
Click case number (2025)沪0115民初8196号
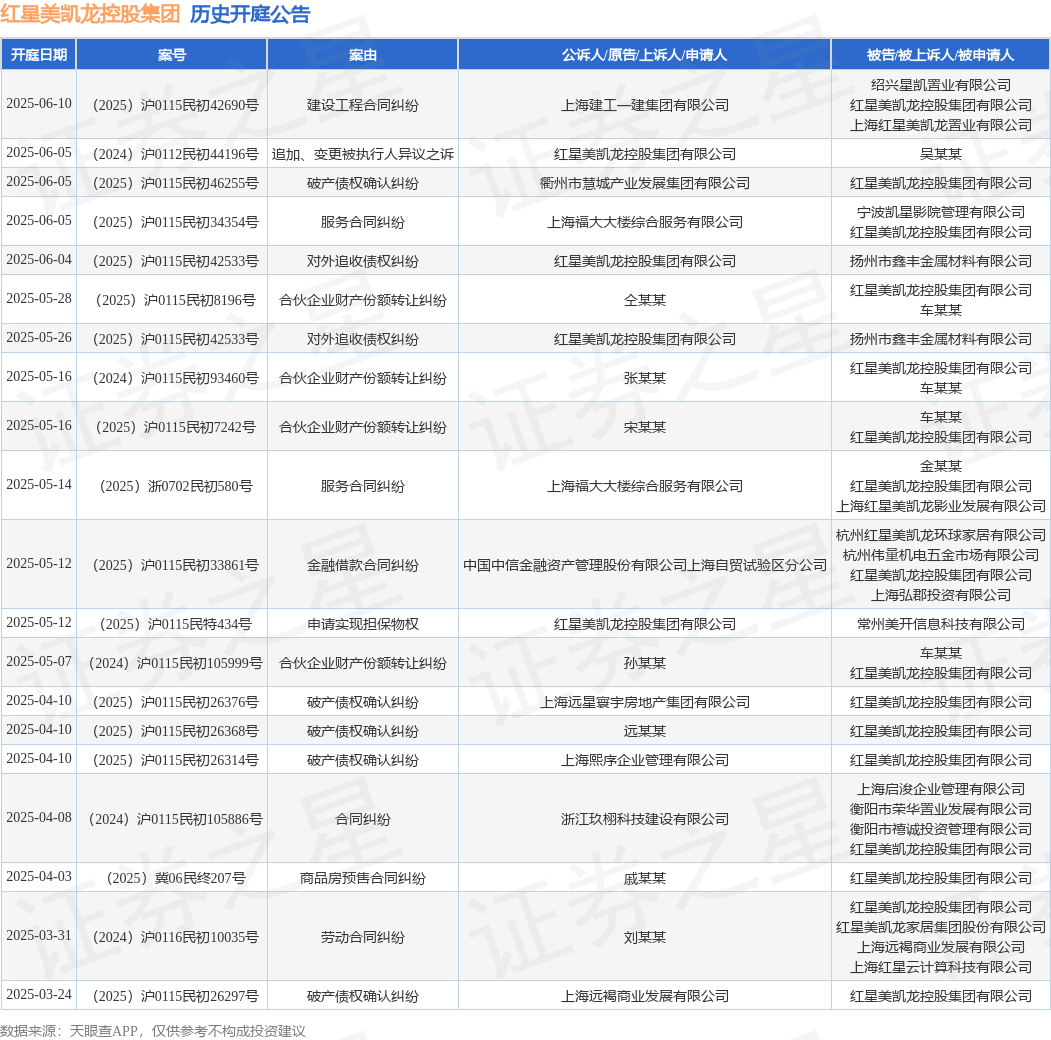(176, 300)
